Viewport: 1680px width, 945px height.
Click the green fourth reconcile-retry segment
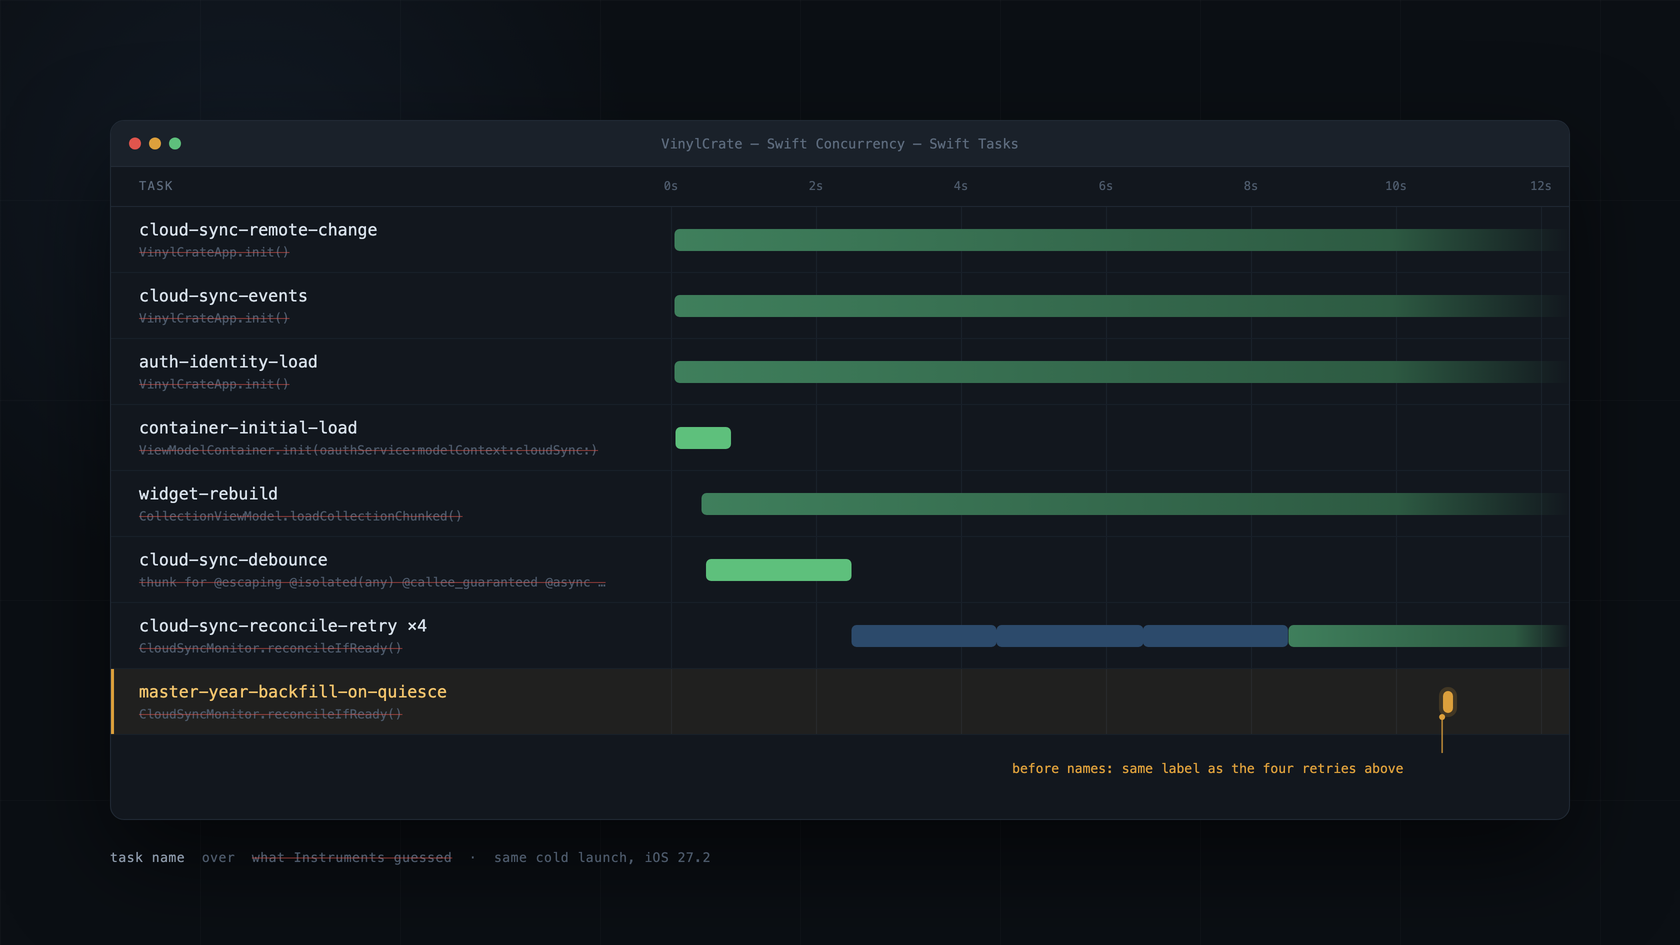pos(1428,636)
